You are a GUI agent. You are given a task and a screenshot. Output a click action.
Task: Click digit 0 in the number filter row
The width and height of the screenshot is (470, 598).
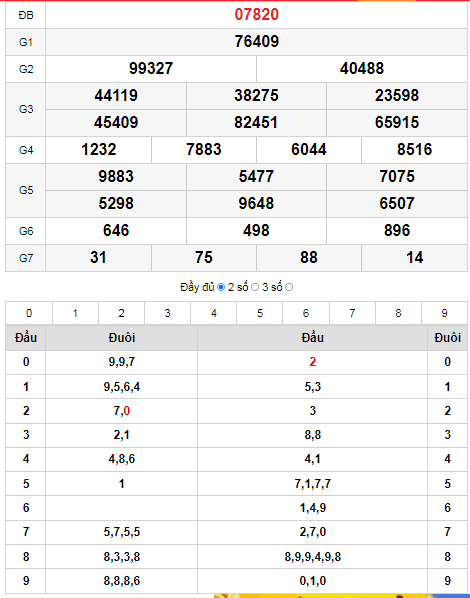tap(29, 313)
